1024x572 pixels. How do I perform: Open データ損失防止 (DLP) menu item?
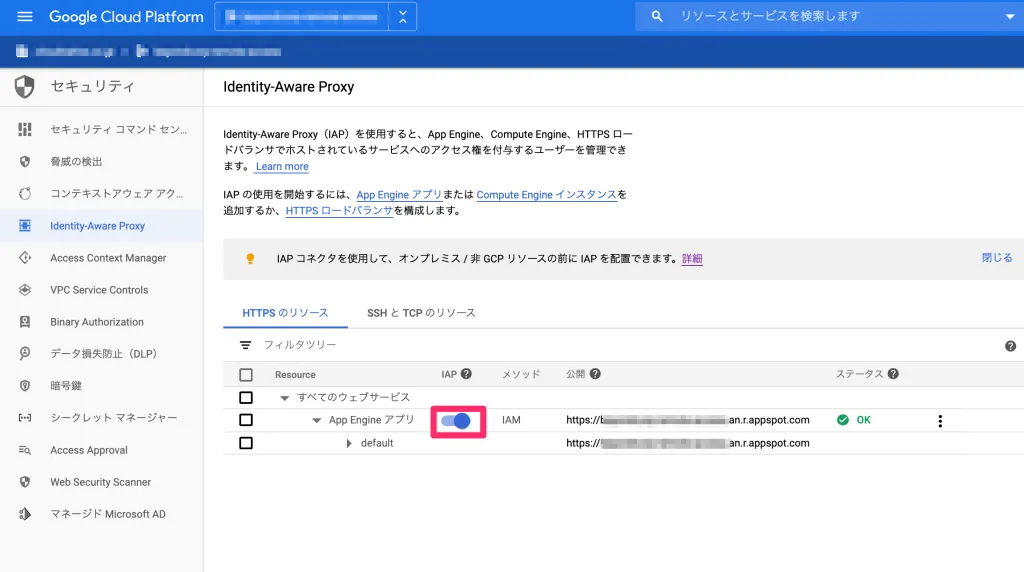[102, 353]
